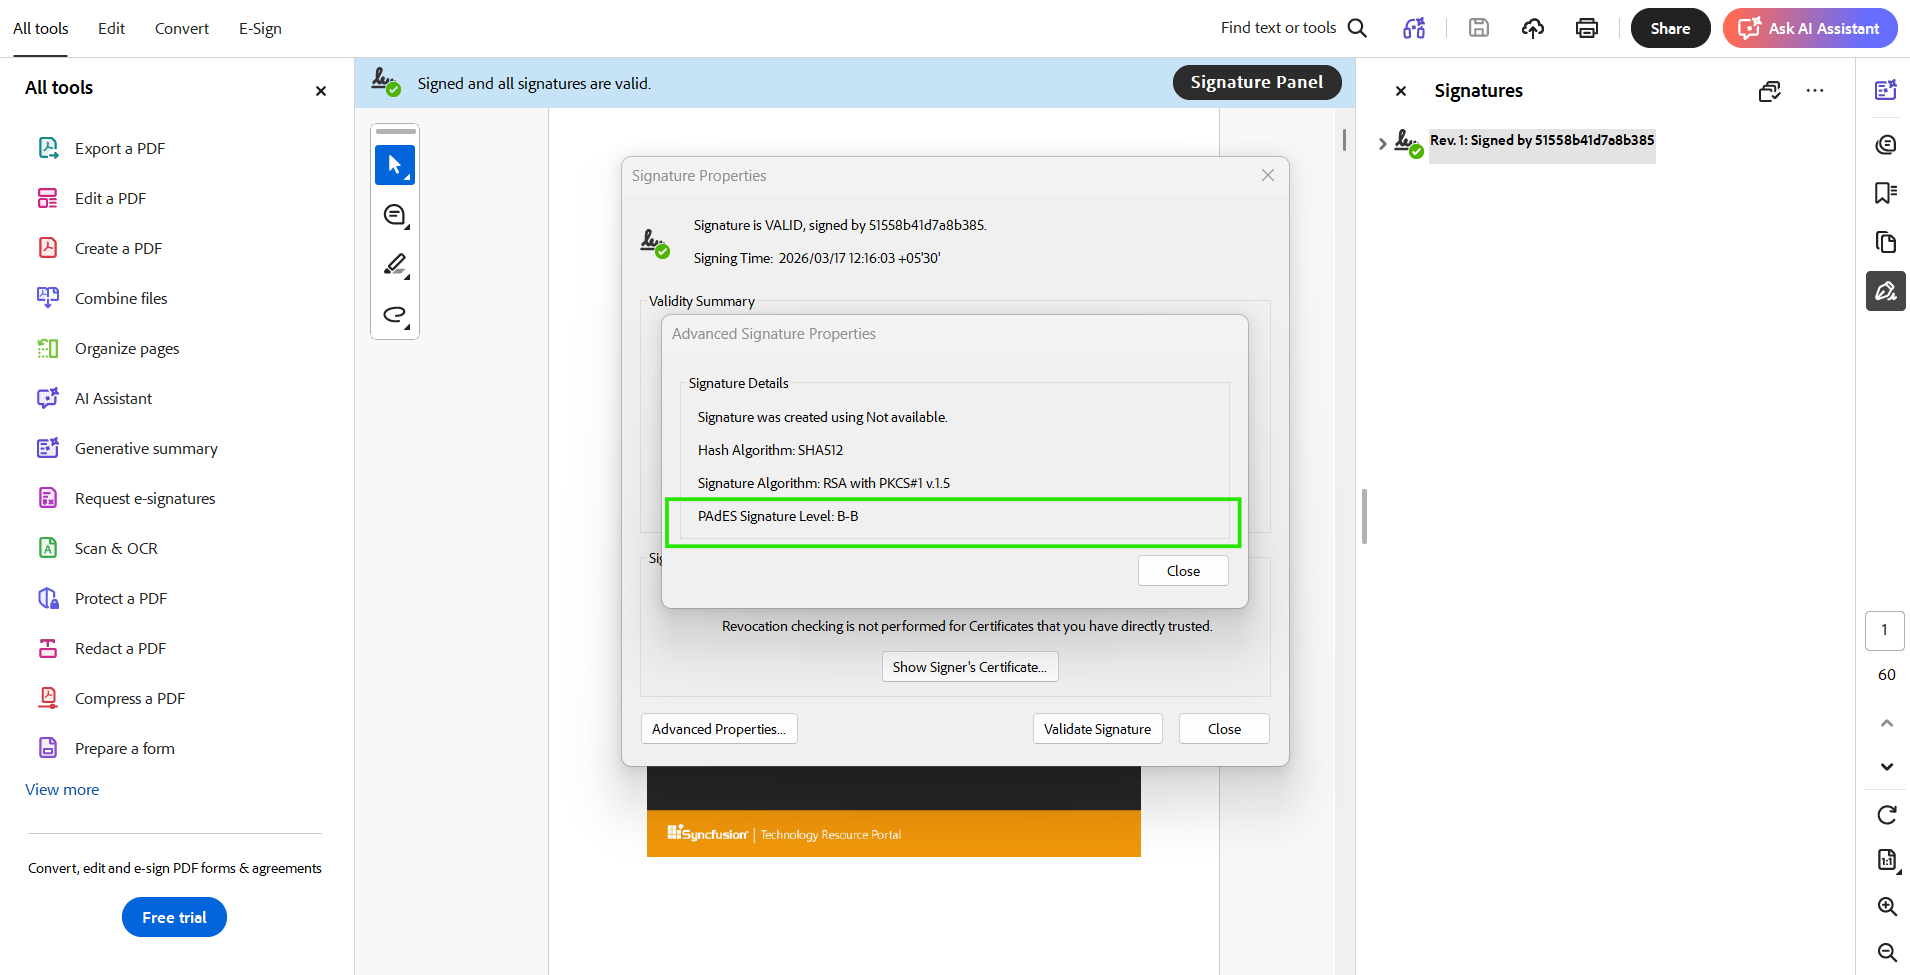The width and height of the screenshot is (1910, 975).
Task: Pick the freehand draw lasso tool
Action: click(x=395, y=315)
